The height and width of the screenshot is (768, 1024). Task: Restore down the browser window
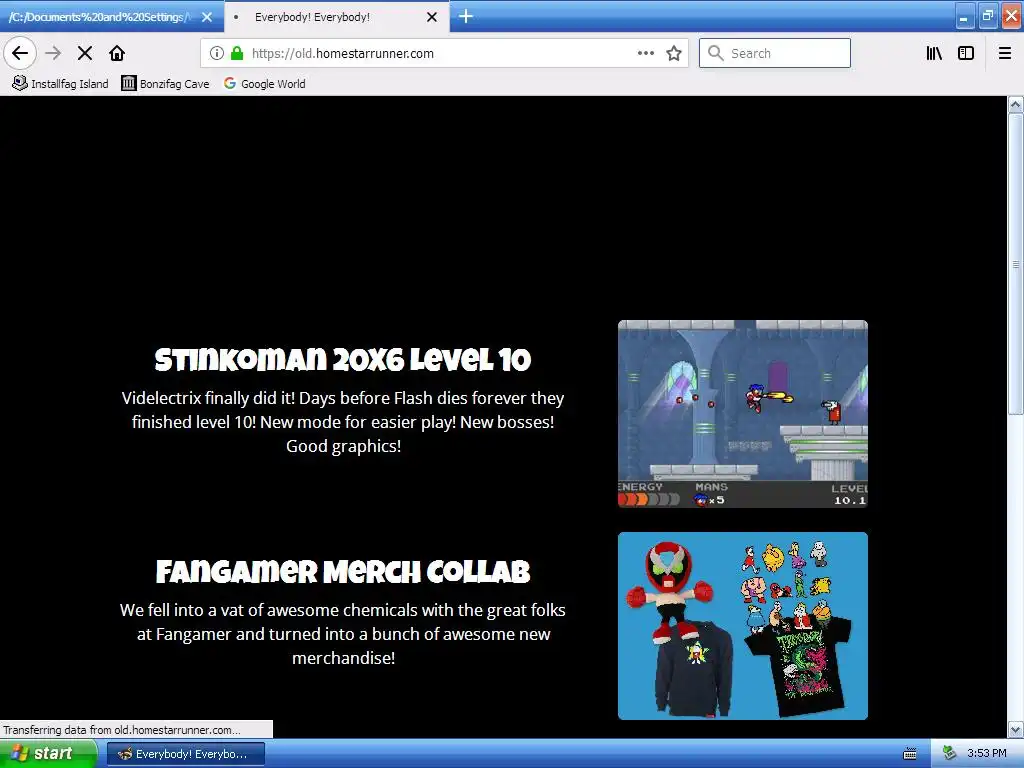pos(987,16)
